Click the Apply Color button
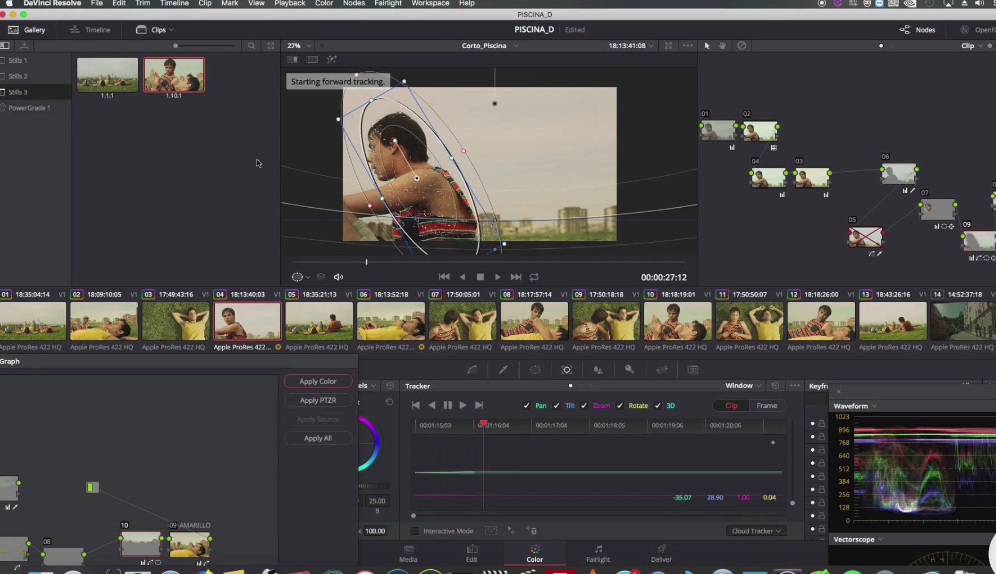Screen dimensions: 996x574 (318, 381)
